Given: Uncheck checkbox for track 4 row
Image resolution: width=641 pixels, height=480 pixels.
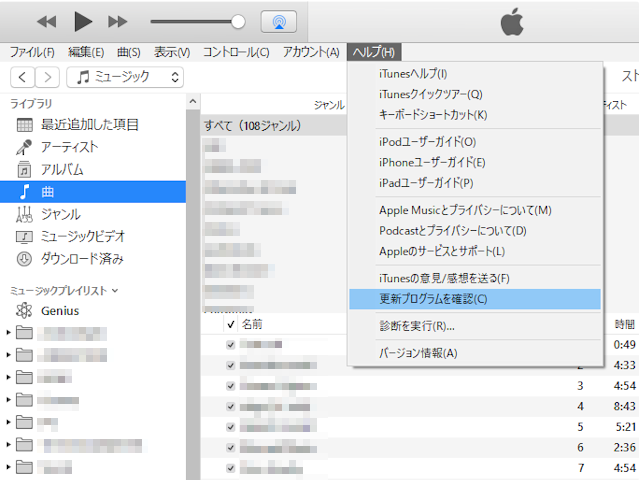Looking at the screenshot, I should pos(231,406).
